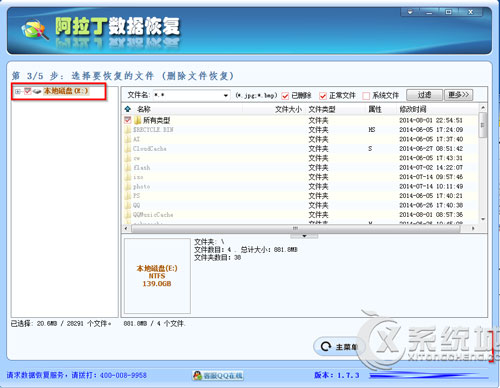Toggle the 已删除 checkbox
Viewport: 500px width, 388px height.
(285, 96)
